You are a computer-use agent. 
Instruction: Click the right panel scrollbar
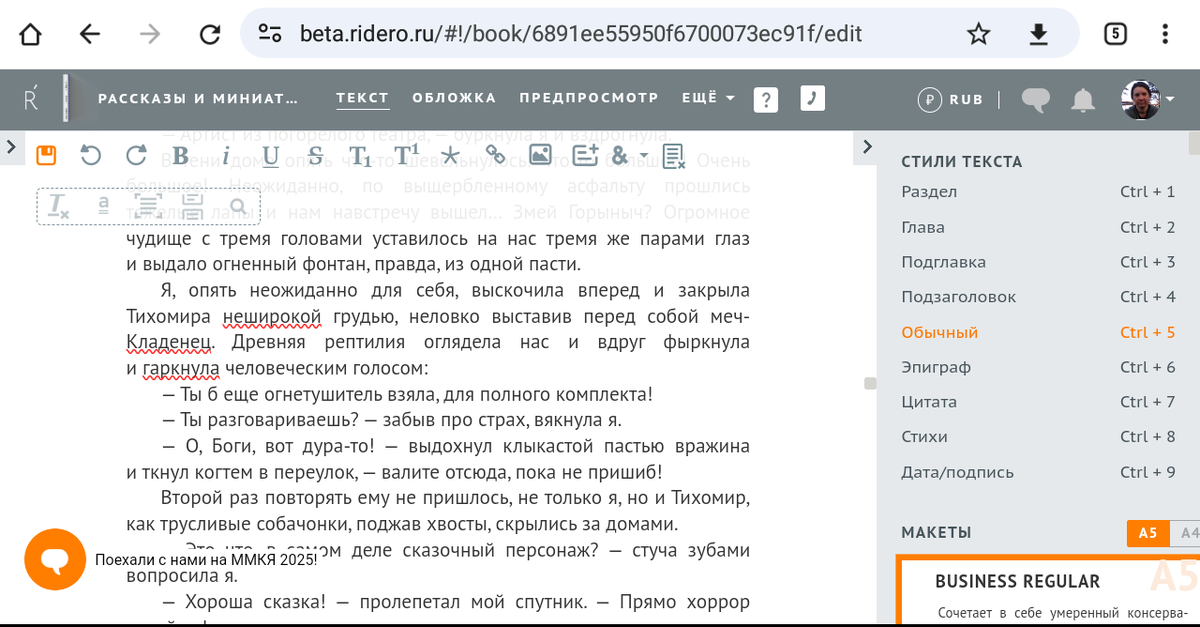pos(1194,143)
